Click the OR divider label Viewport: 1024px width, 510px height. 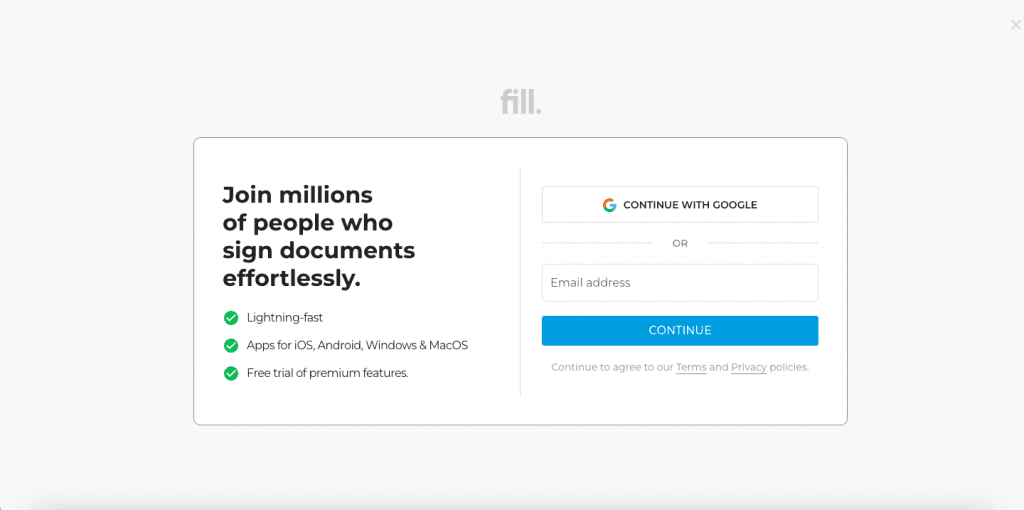pos(680,244)
